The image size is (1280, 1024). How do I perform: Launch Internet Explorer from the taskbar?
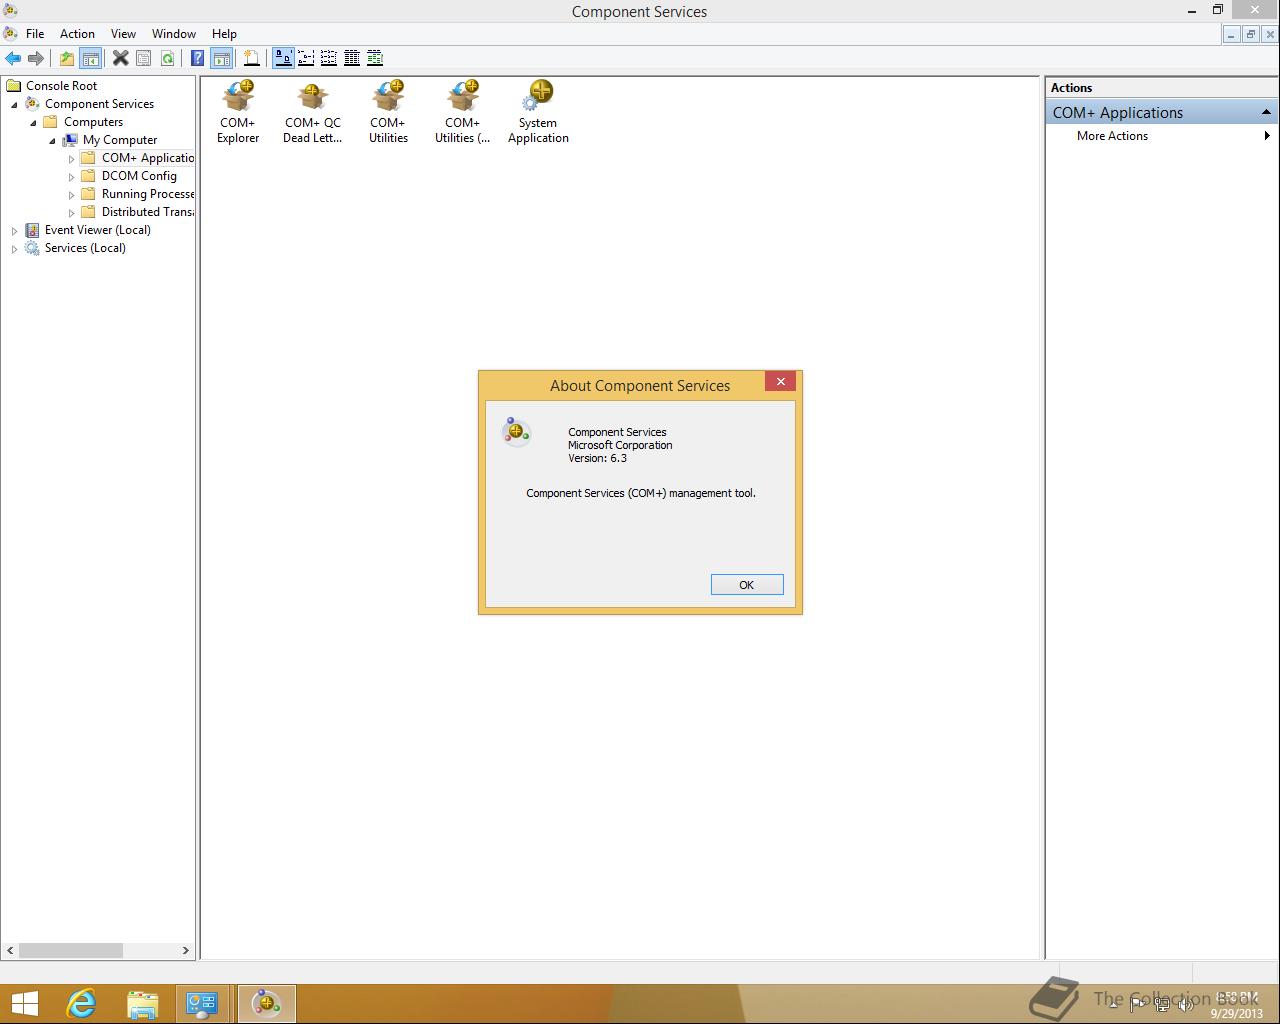coord(81,1003)
